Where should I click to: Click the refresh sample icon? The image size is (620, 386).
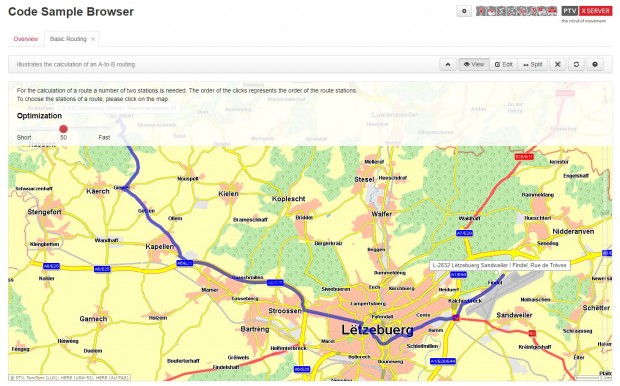tap(577, 64)
